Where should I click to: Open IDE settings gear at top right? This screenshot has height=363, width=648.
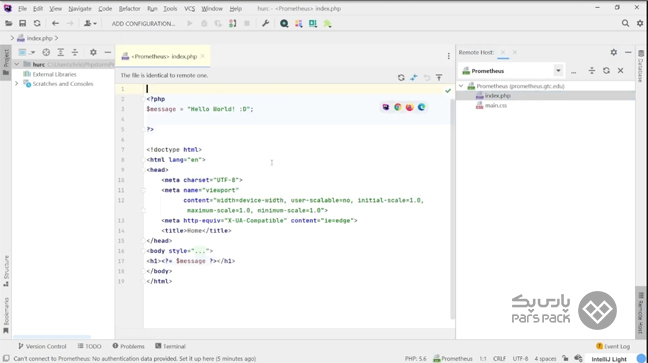point(640,24)
